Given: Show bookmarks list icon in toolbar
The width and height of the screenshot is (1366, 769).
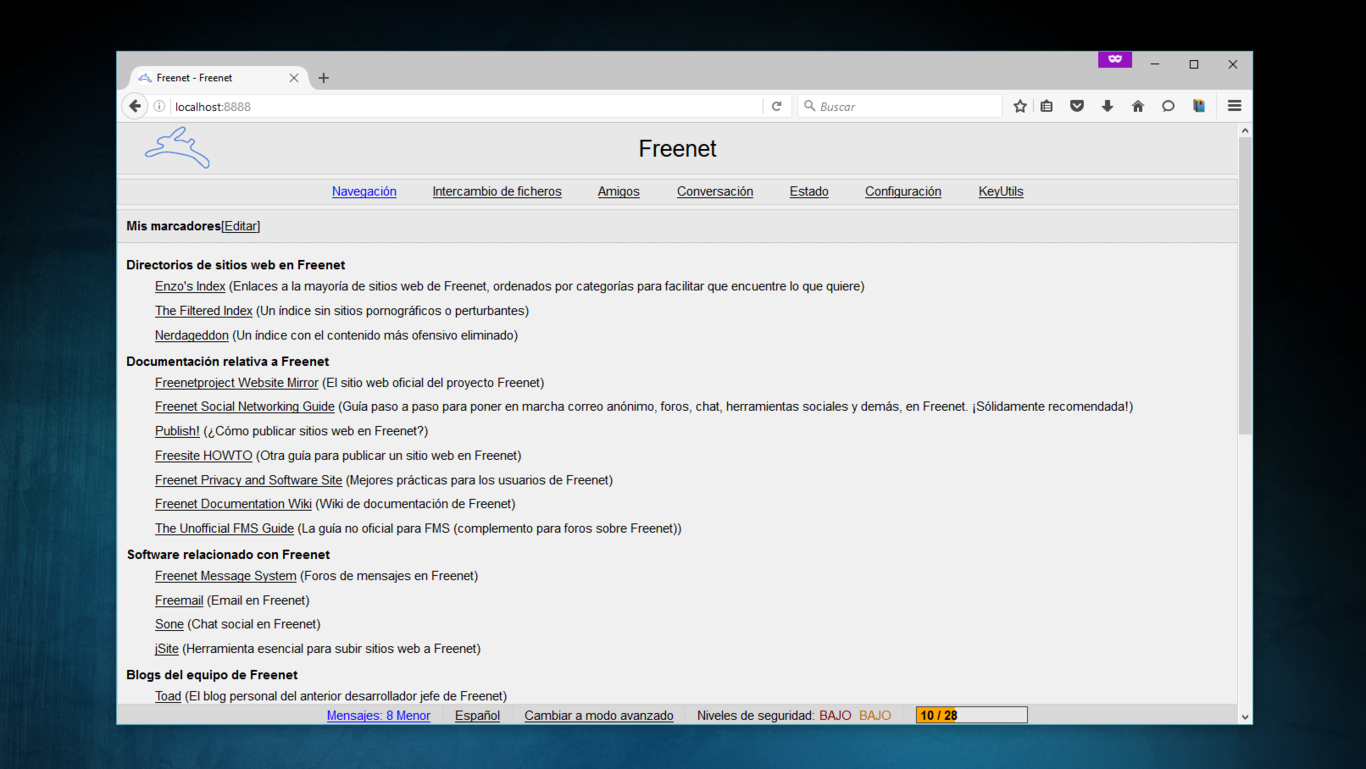Looking at the screenshot, I should point(1047,106).
